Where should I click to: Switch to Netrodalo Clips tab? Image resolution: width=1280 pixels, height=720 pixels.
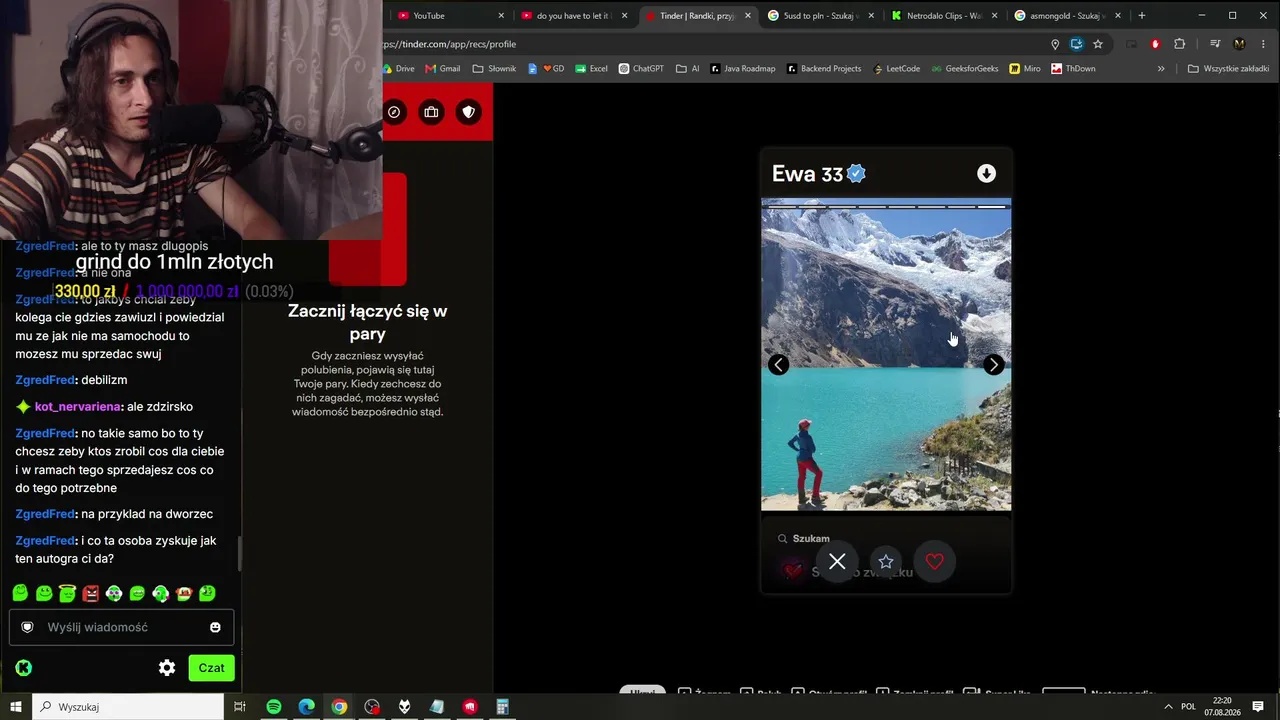click(x=943, y=16)
